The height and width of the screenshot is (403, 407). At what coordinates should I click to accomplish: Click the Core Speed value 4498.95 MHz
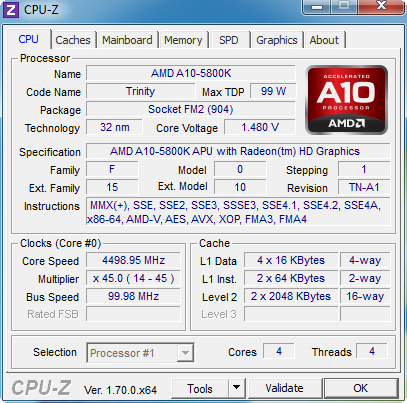[133, 260]
